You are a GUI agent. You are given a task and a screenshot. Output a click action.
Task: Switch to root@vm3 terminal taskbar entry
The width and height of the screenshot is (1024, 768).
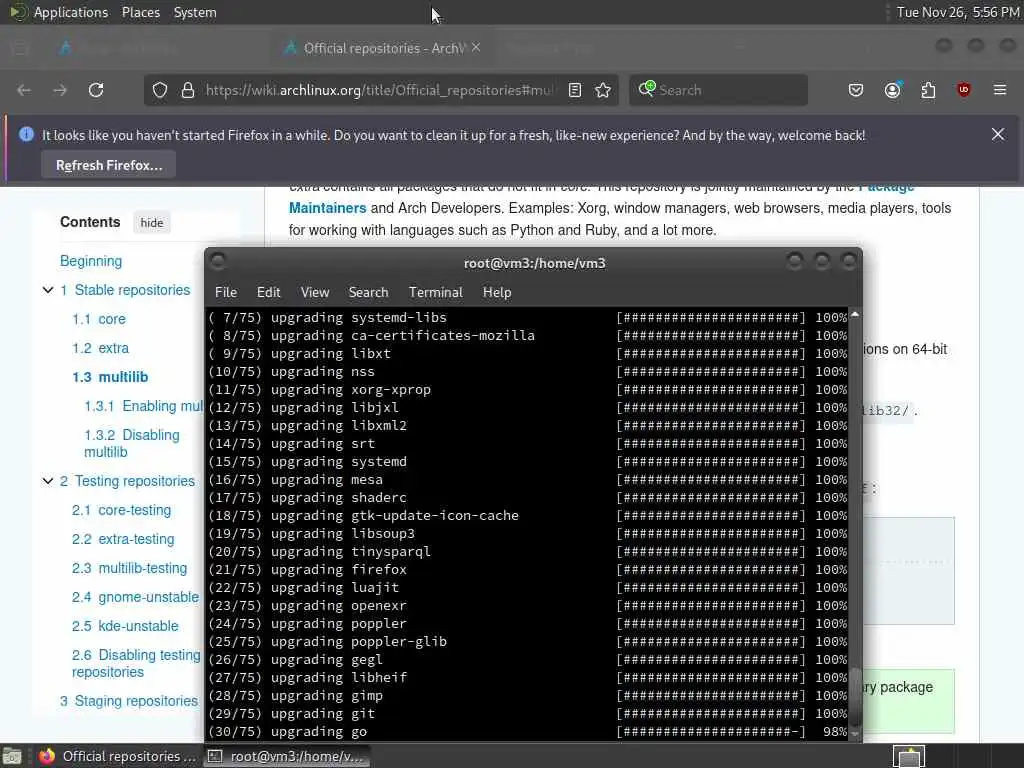pyautogui.click(x=286, y=756)
